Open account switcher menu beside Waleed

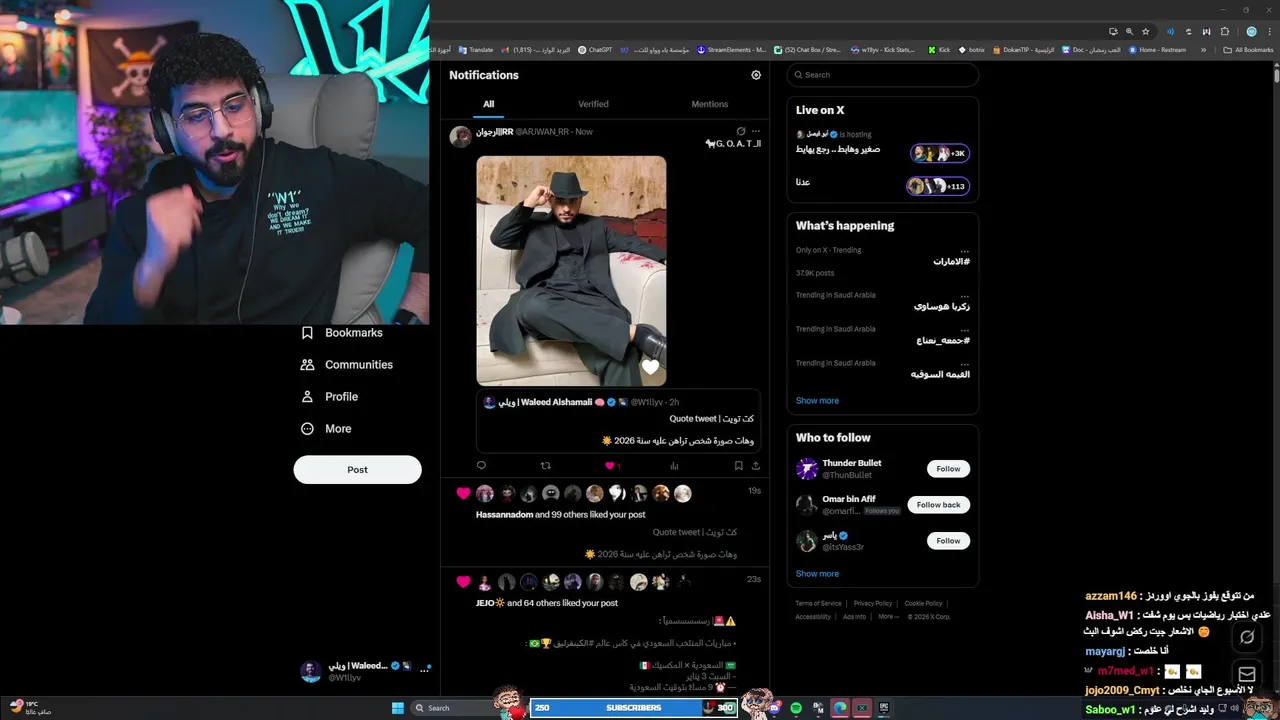click(x=424, y=671)
